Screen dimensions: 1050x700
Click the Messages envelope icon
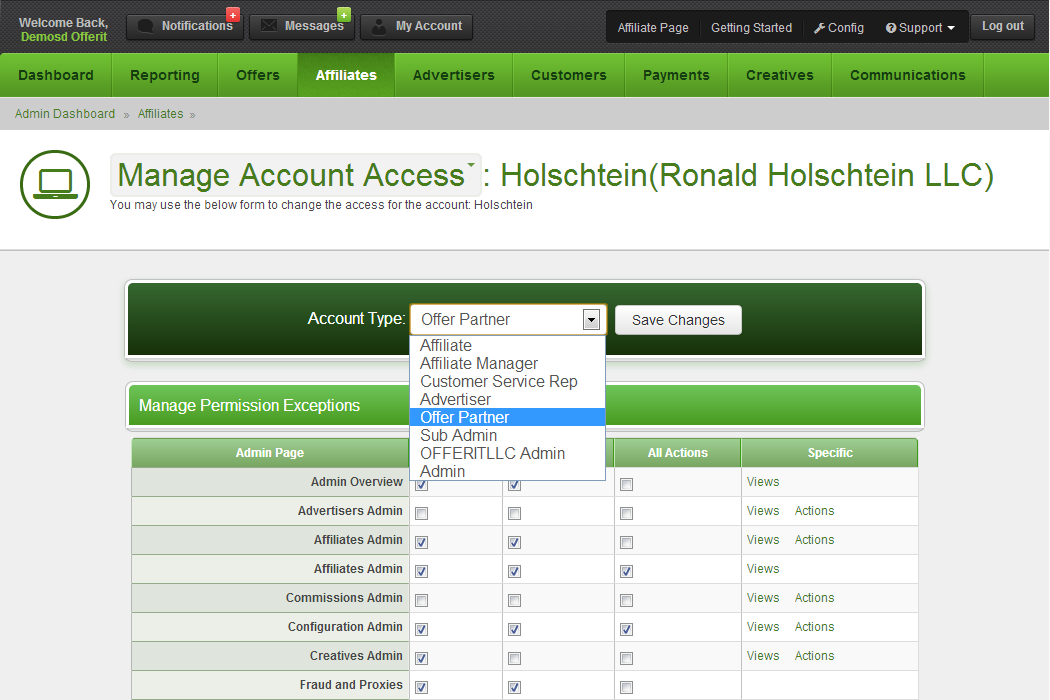(269, 26)
